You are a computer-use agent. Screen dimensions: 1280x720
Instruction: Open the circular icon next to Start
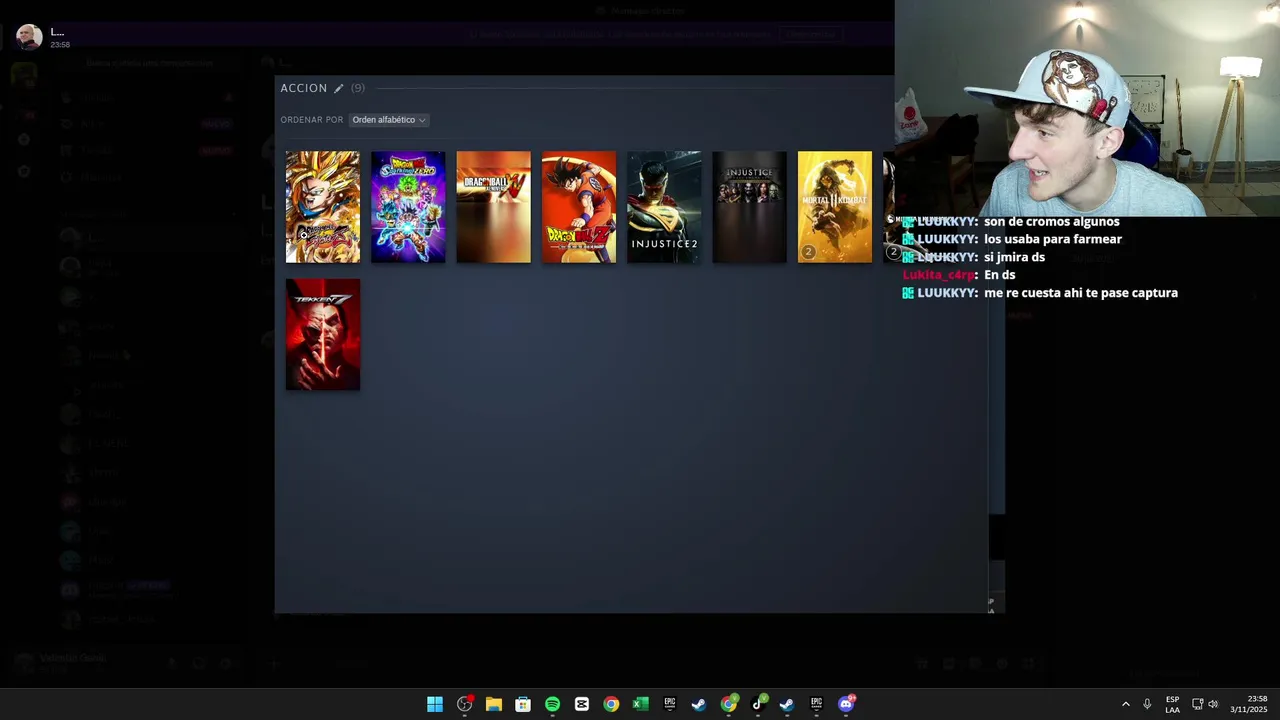point(464,704)
